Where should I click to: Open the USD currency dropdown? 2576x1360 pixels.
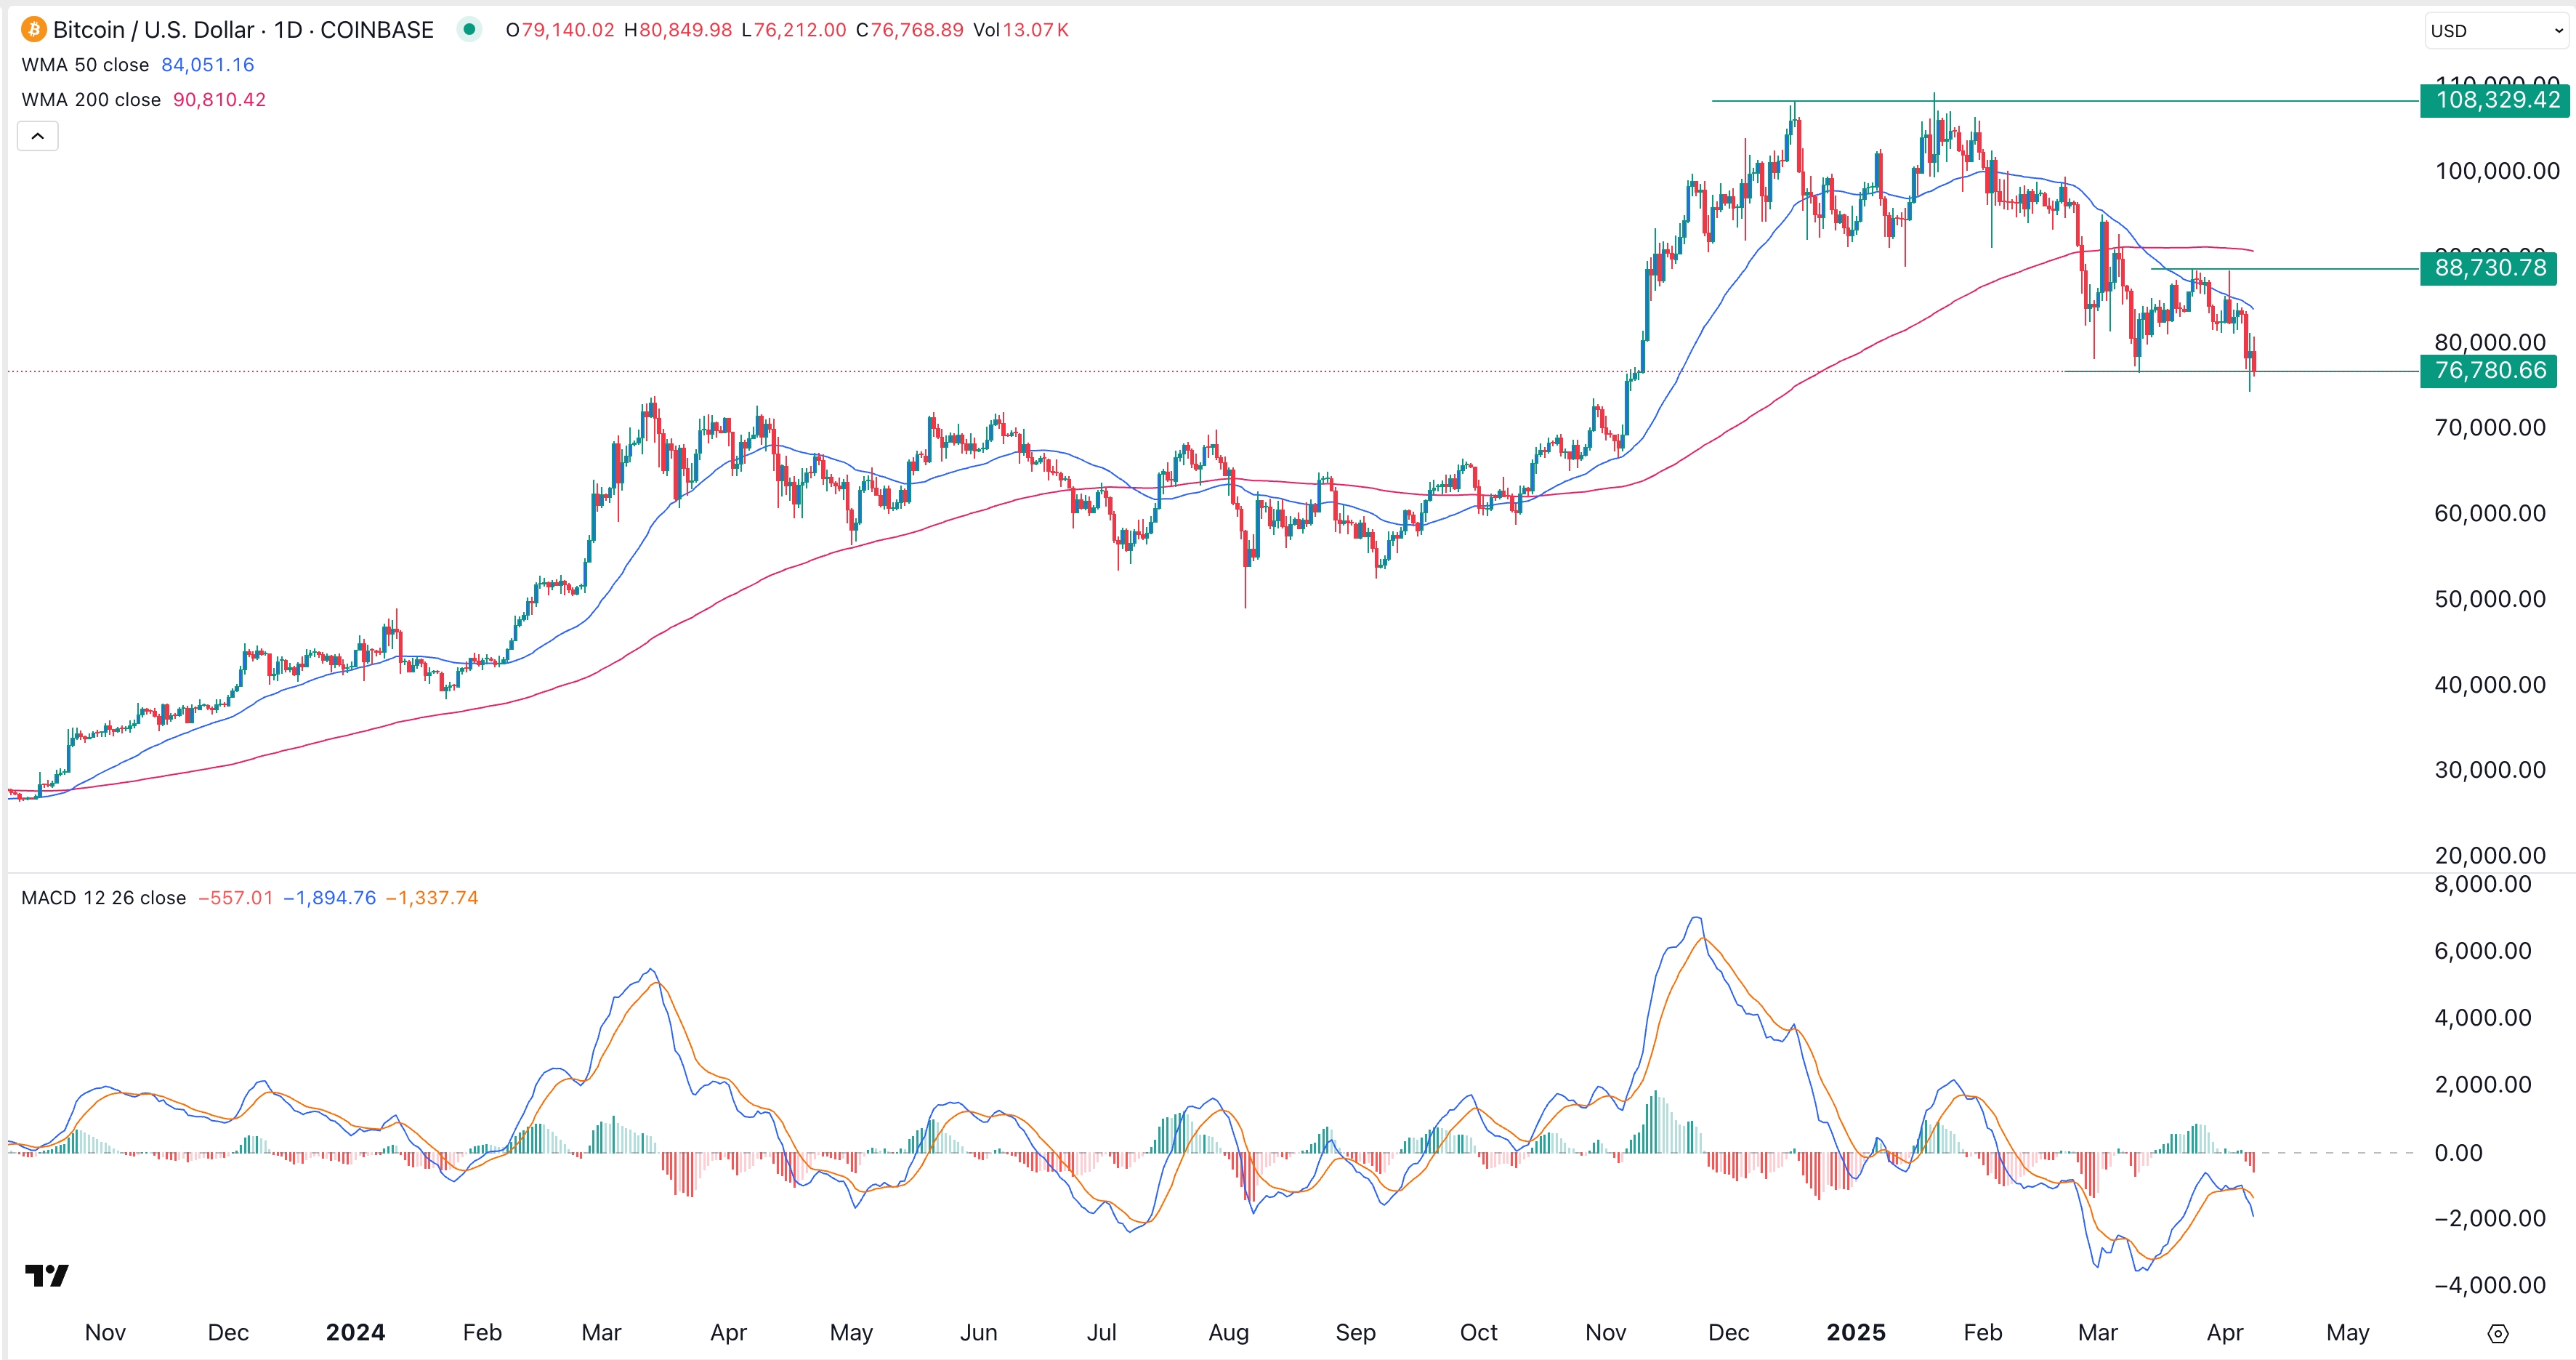(x=2496, y=31)
